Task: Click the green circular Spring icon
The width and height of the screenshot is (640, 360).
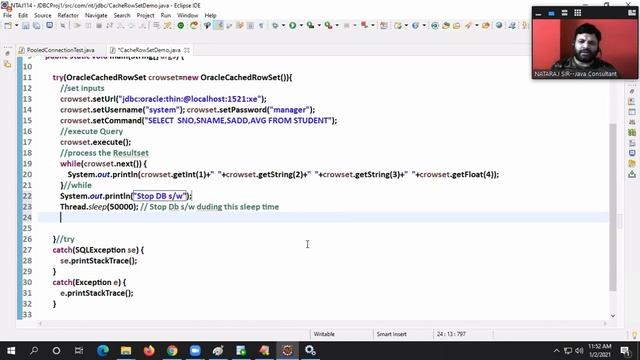Action: 181,26
